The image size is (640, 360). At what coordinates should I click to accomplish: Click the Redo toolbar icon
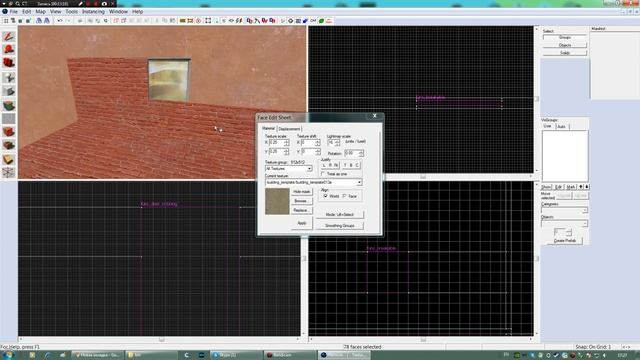68,20
